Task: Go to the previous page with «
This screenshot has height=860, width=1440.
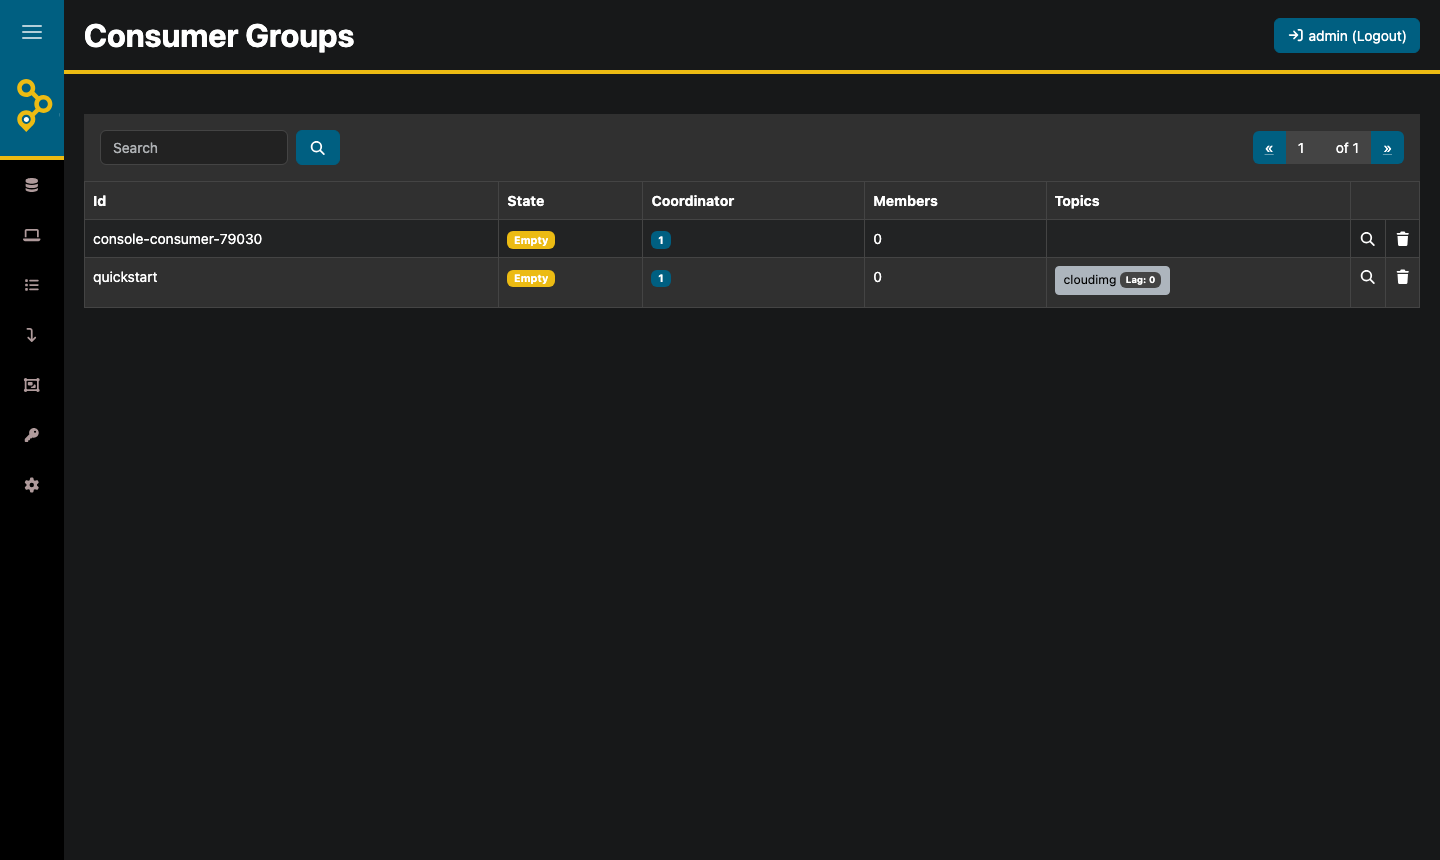Action: tap(1269, 148)
